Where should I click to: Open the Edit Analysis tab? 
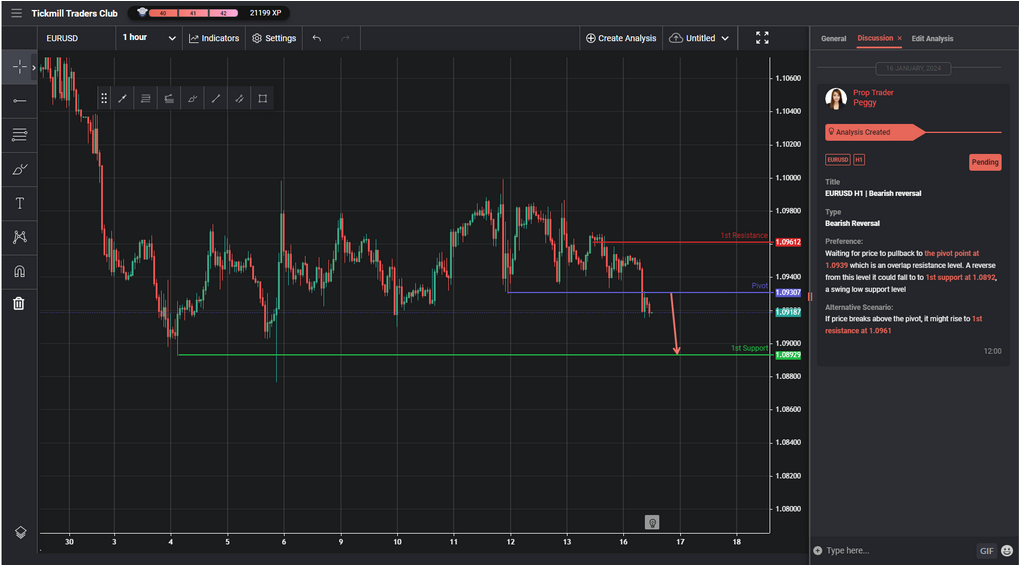pos(932,38)
